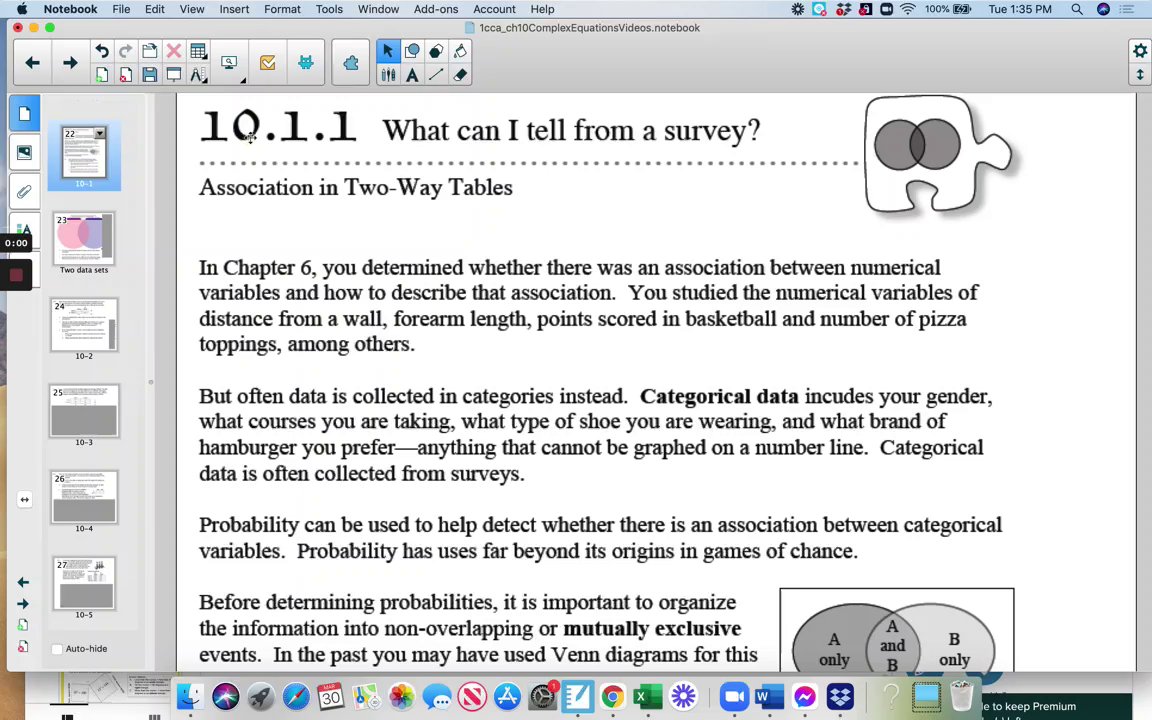1152x720 pixels.
Task: Click the stop recording red square
Action: tap(16, 275)
